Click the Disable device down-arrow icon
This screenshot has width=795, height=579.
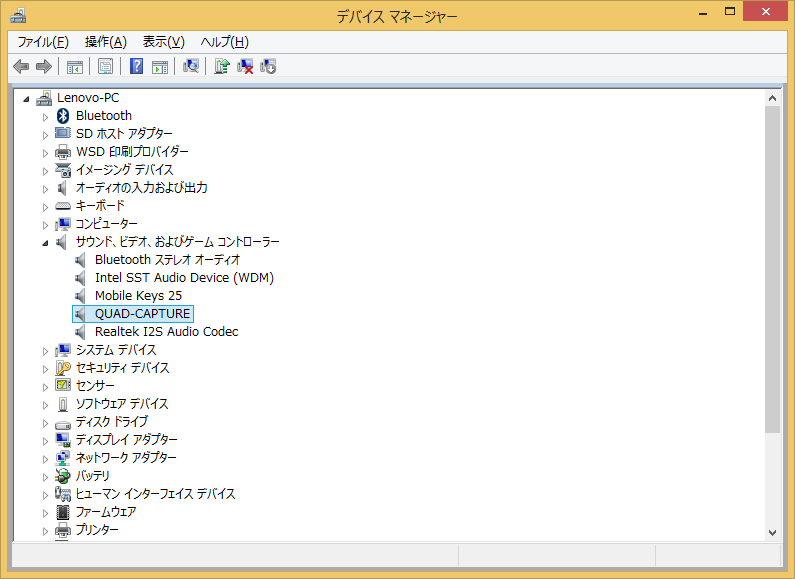click(x=268, y=66)
